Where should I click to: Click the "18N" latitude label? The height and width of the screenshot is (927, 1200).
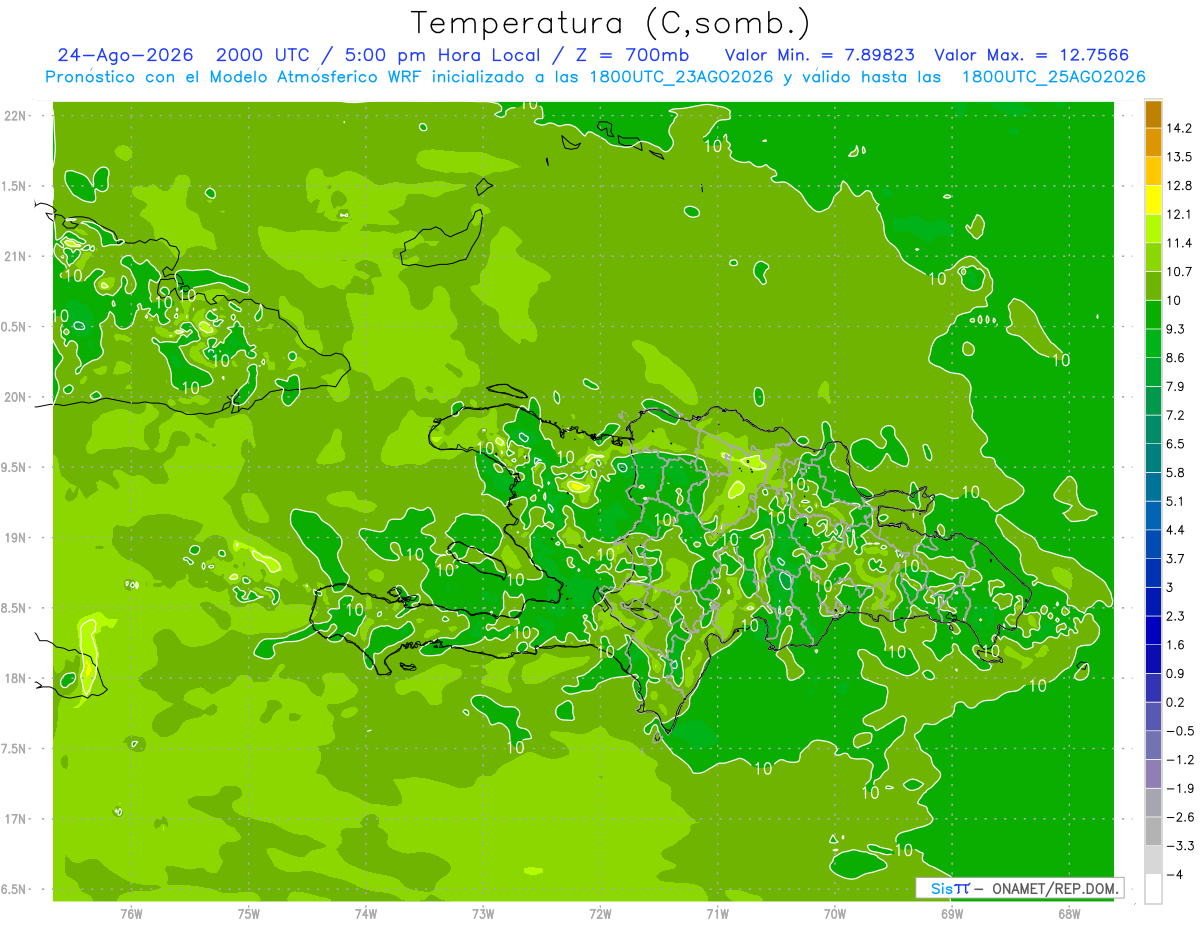click(14, 678)
